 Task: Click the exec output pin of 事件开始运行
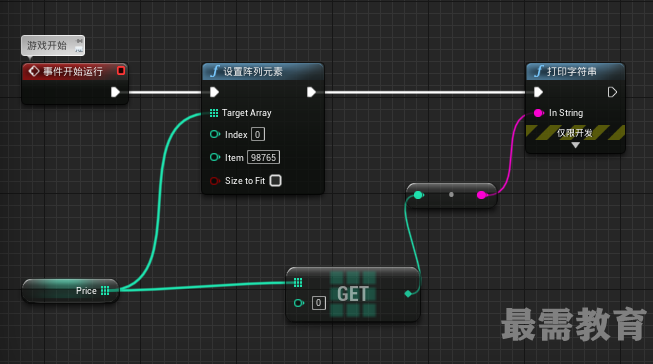[x=115, y=92]
